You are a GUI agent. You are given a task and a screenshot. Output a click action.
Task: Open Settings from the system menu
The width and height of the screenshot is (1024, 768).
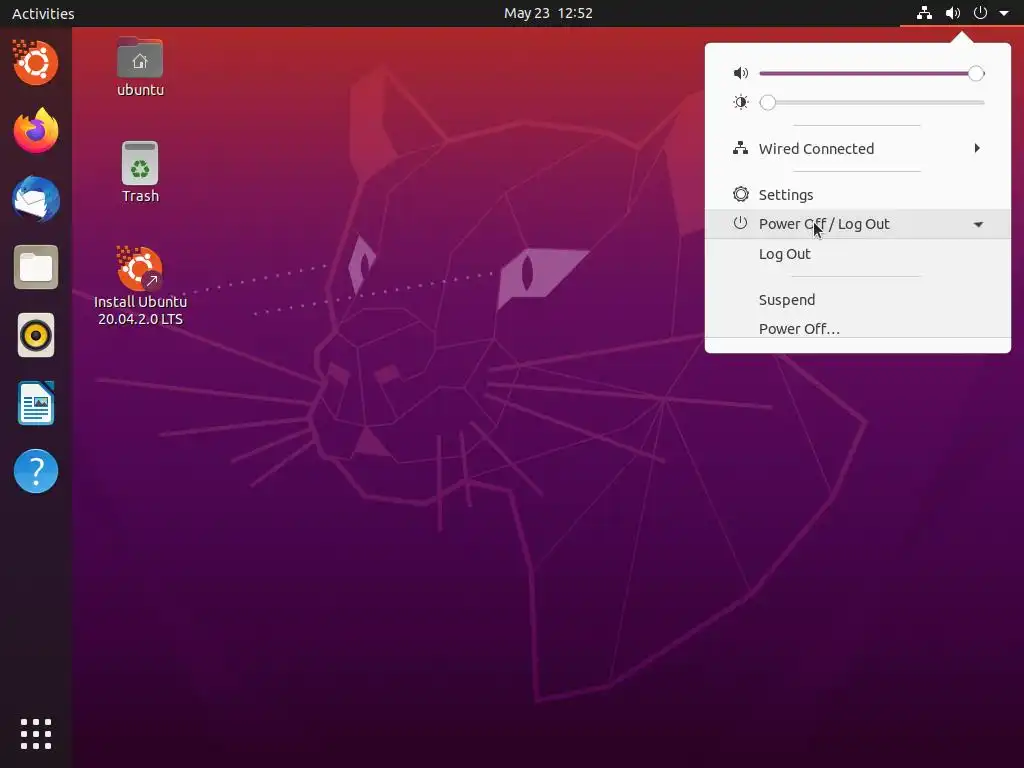pos(857,195)
